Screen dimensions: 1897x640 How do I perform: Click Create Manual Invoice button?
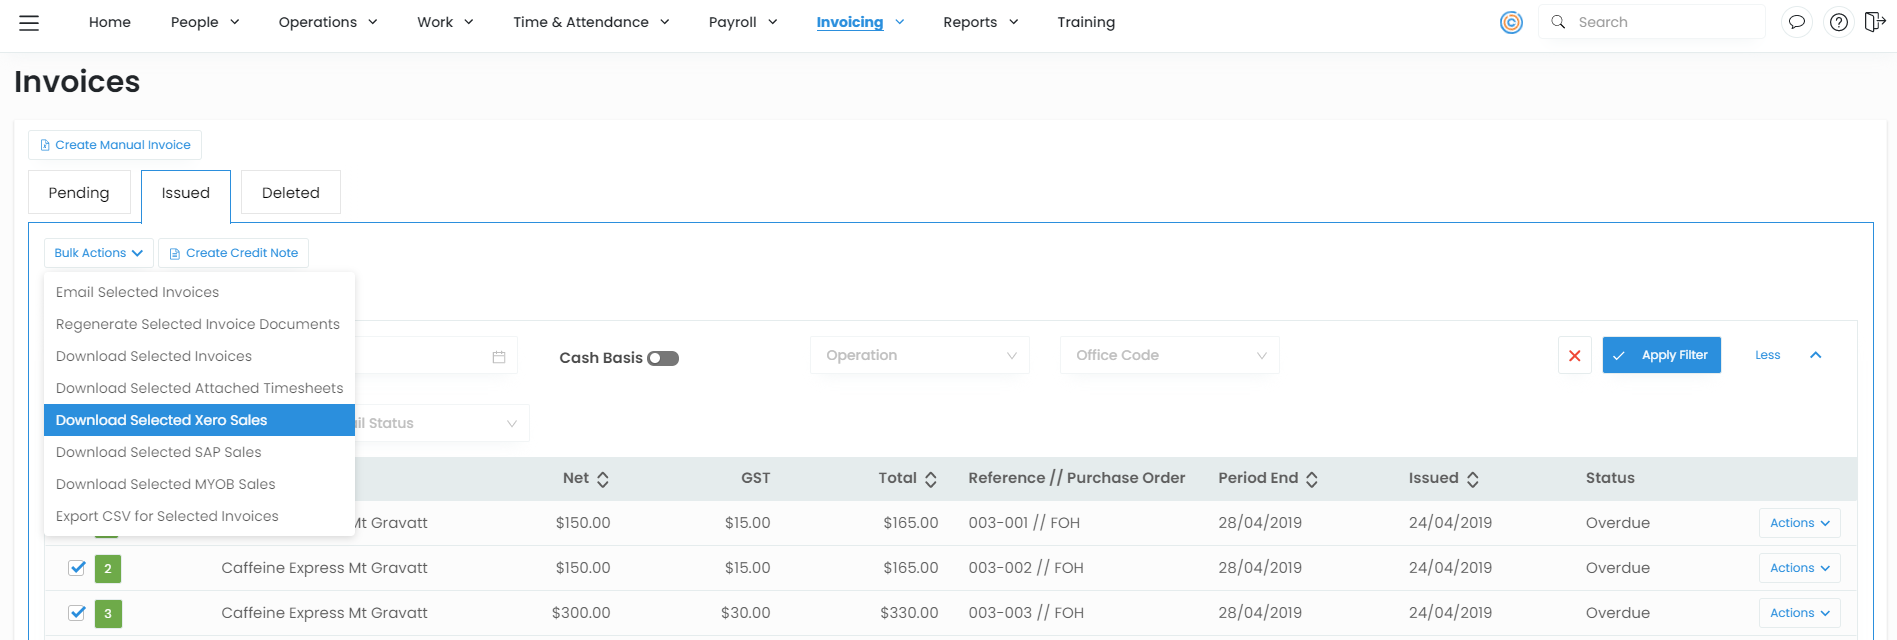pos(115,145)
